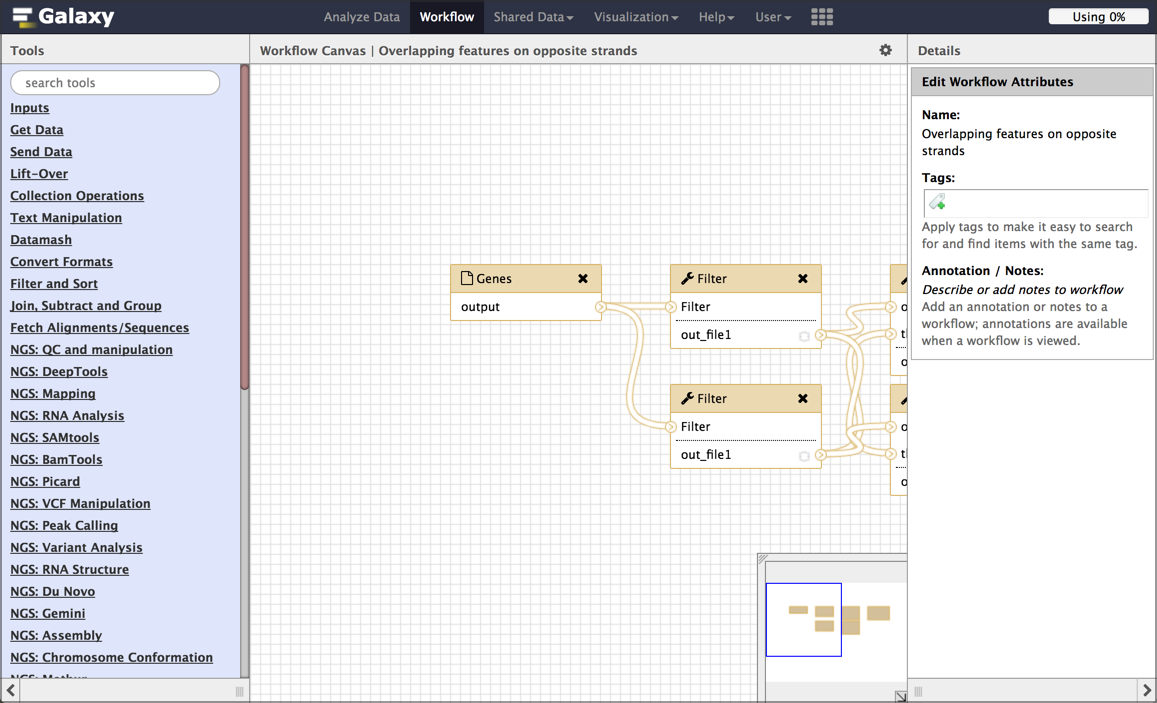This screenshot has height=703, width=1157.
Task: Select the Workflow tab
Action: point(447,17)
